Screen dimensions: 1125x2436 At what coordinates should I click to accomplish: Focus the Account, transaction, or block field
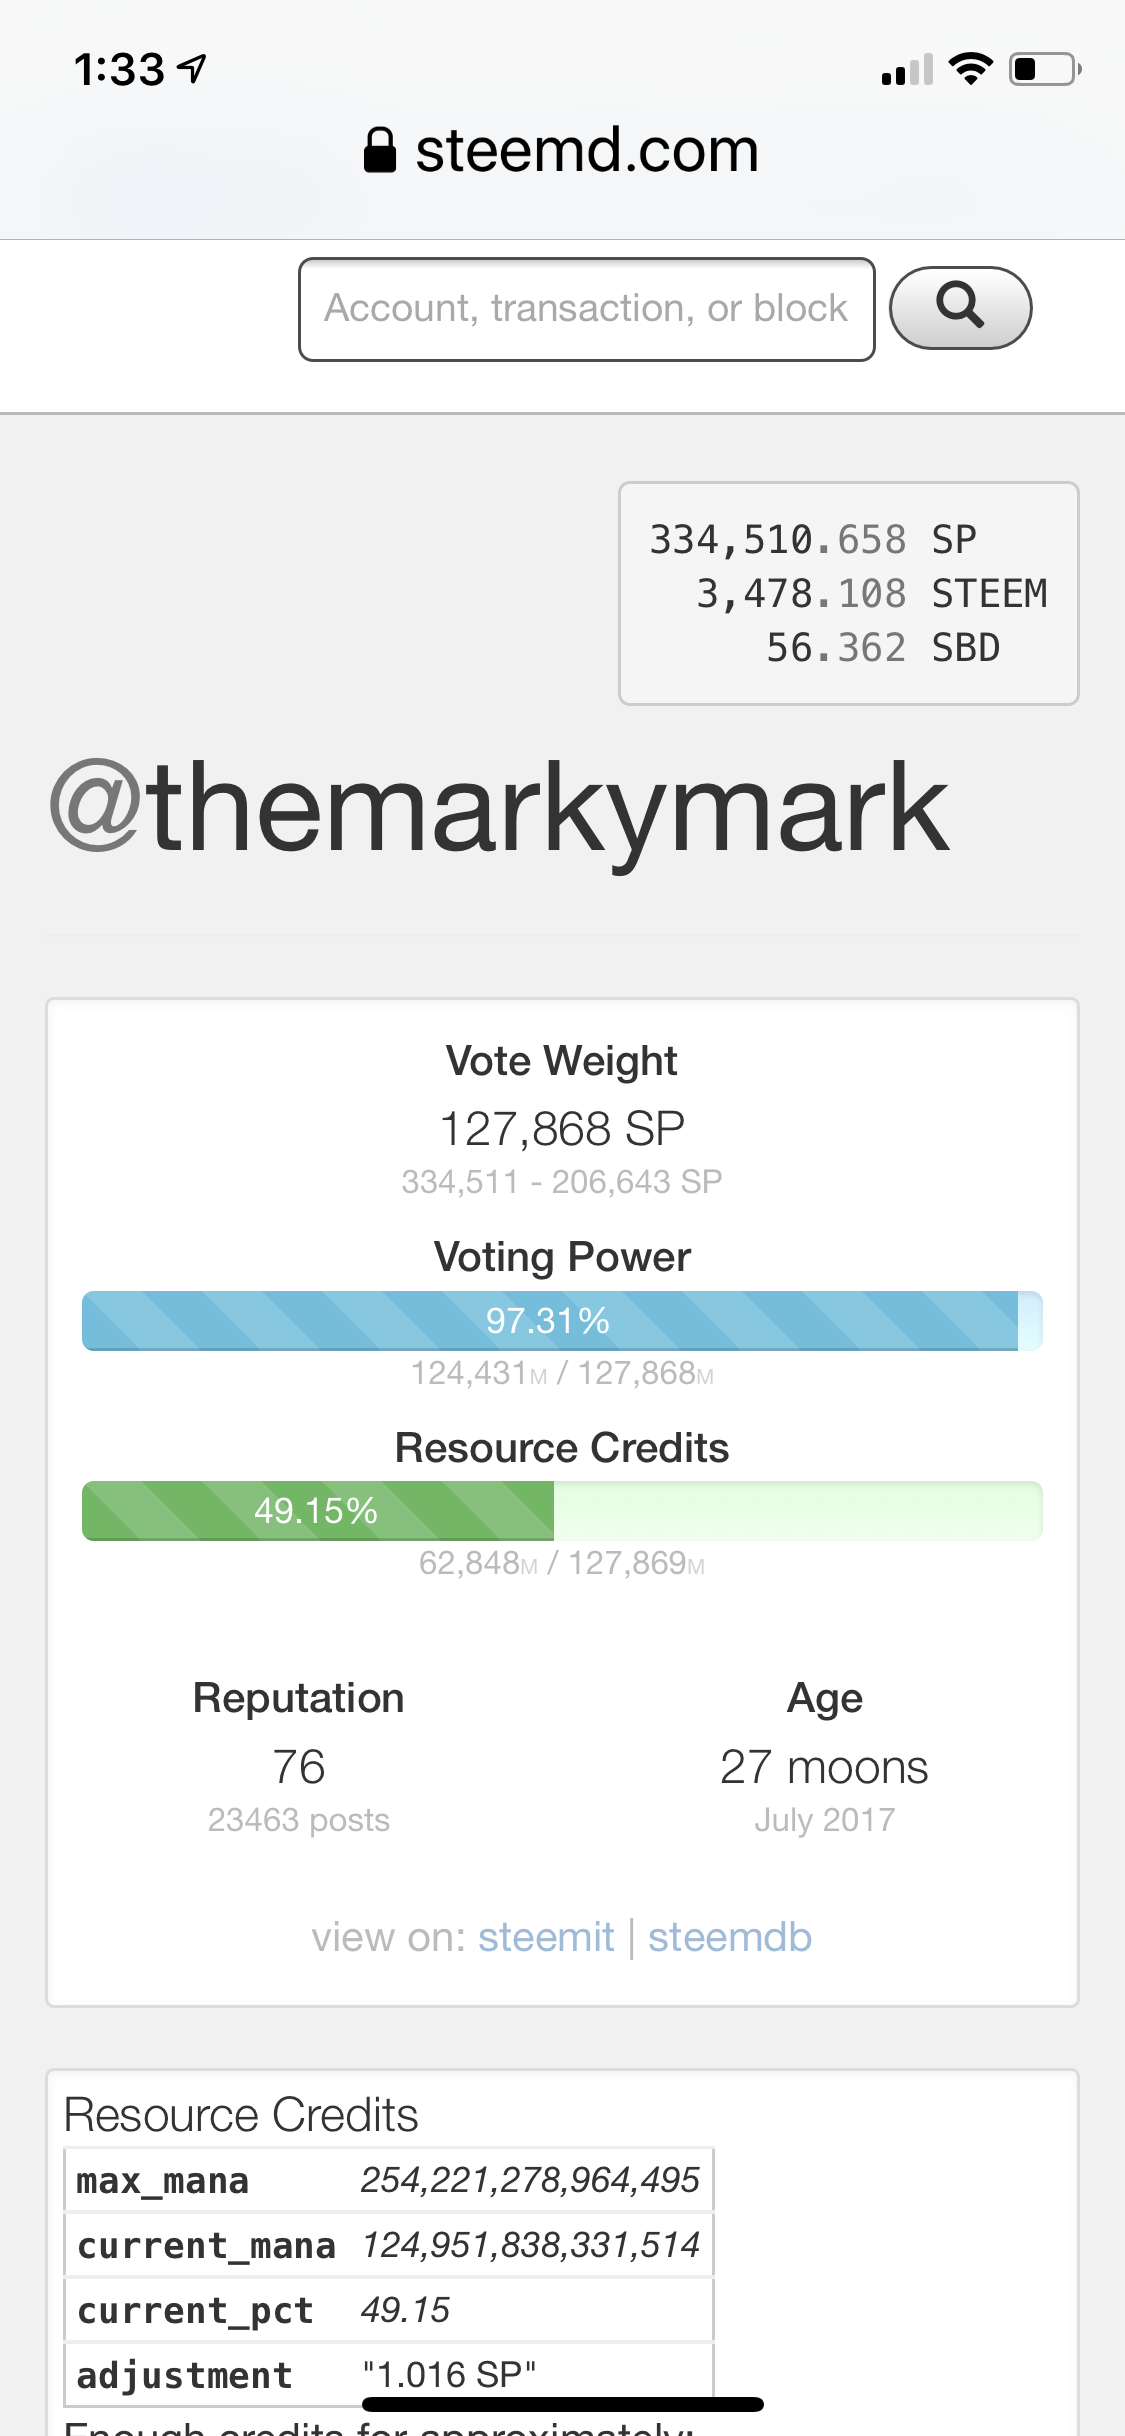tap(587, 309)
